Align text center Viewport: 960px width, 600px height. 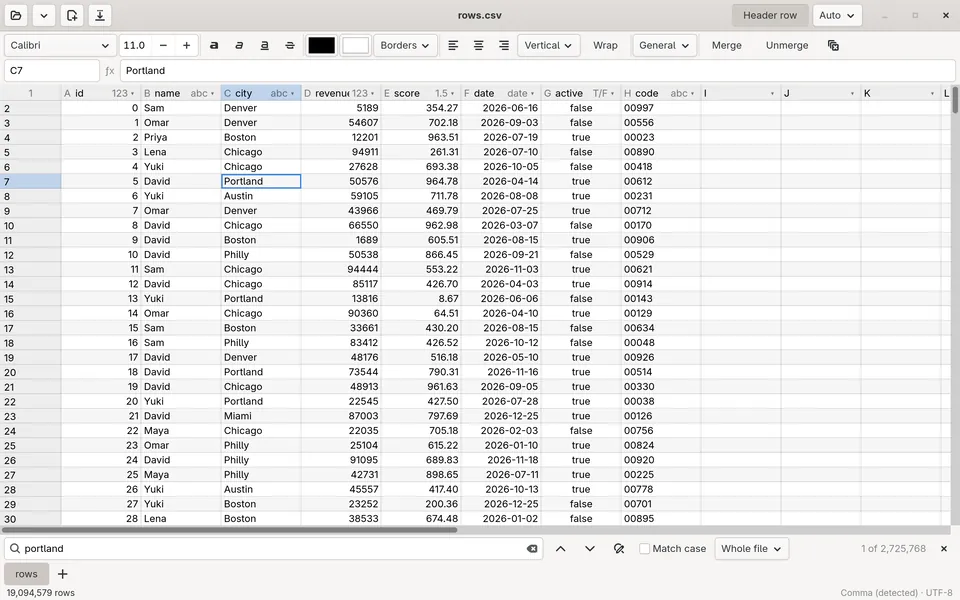[478, 45]
